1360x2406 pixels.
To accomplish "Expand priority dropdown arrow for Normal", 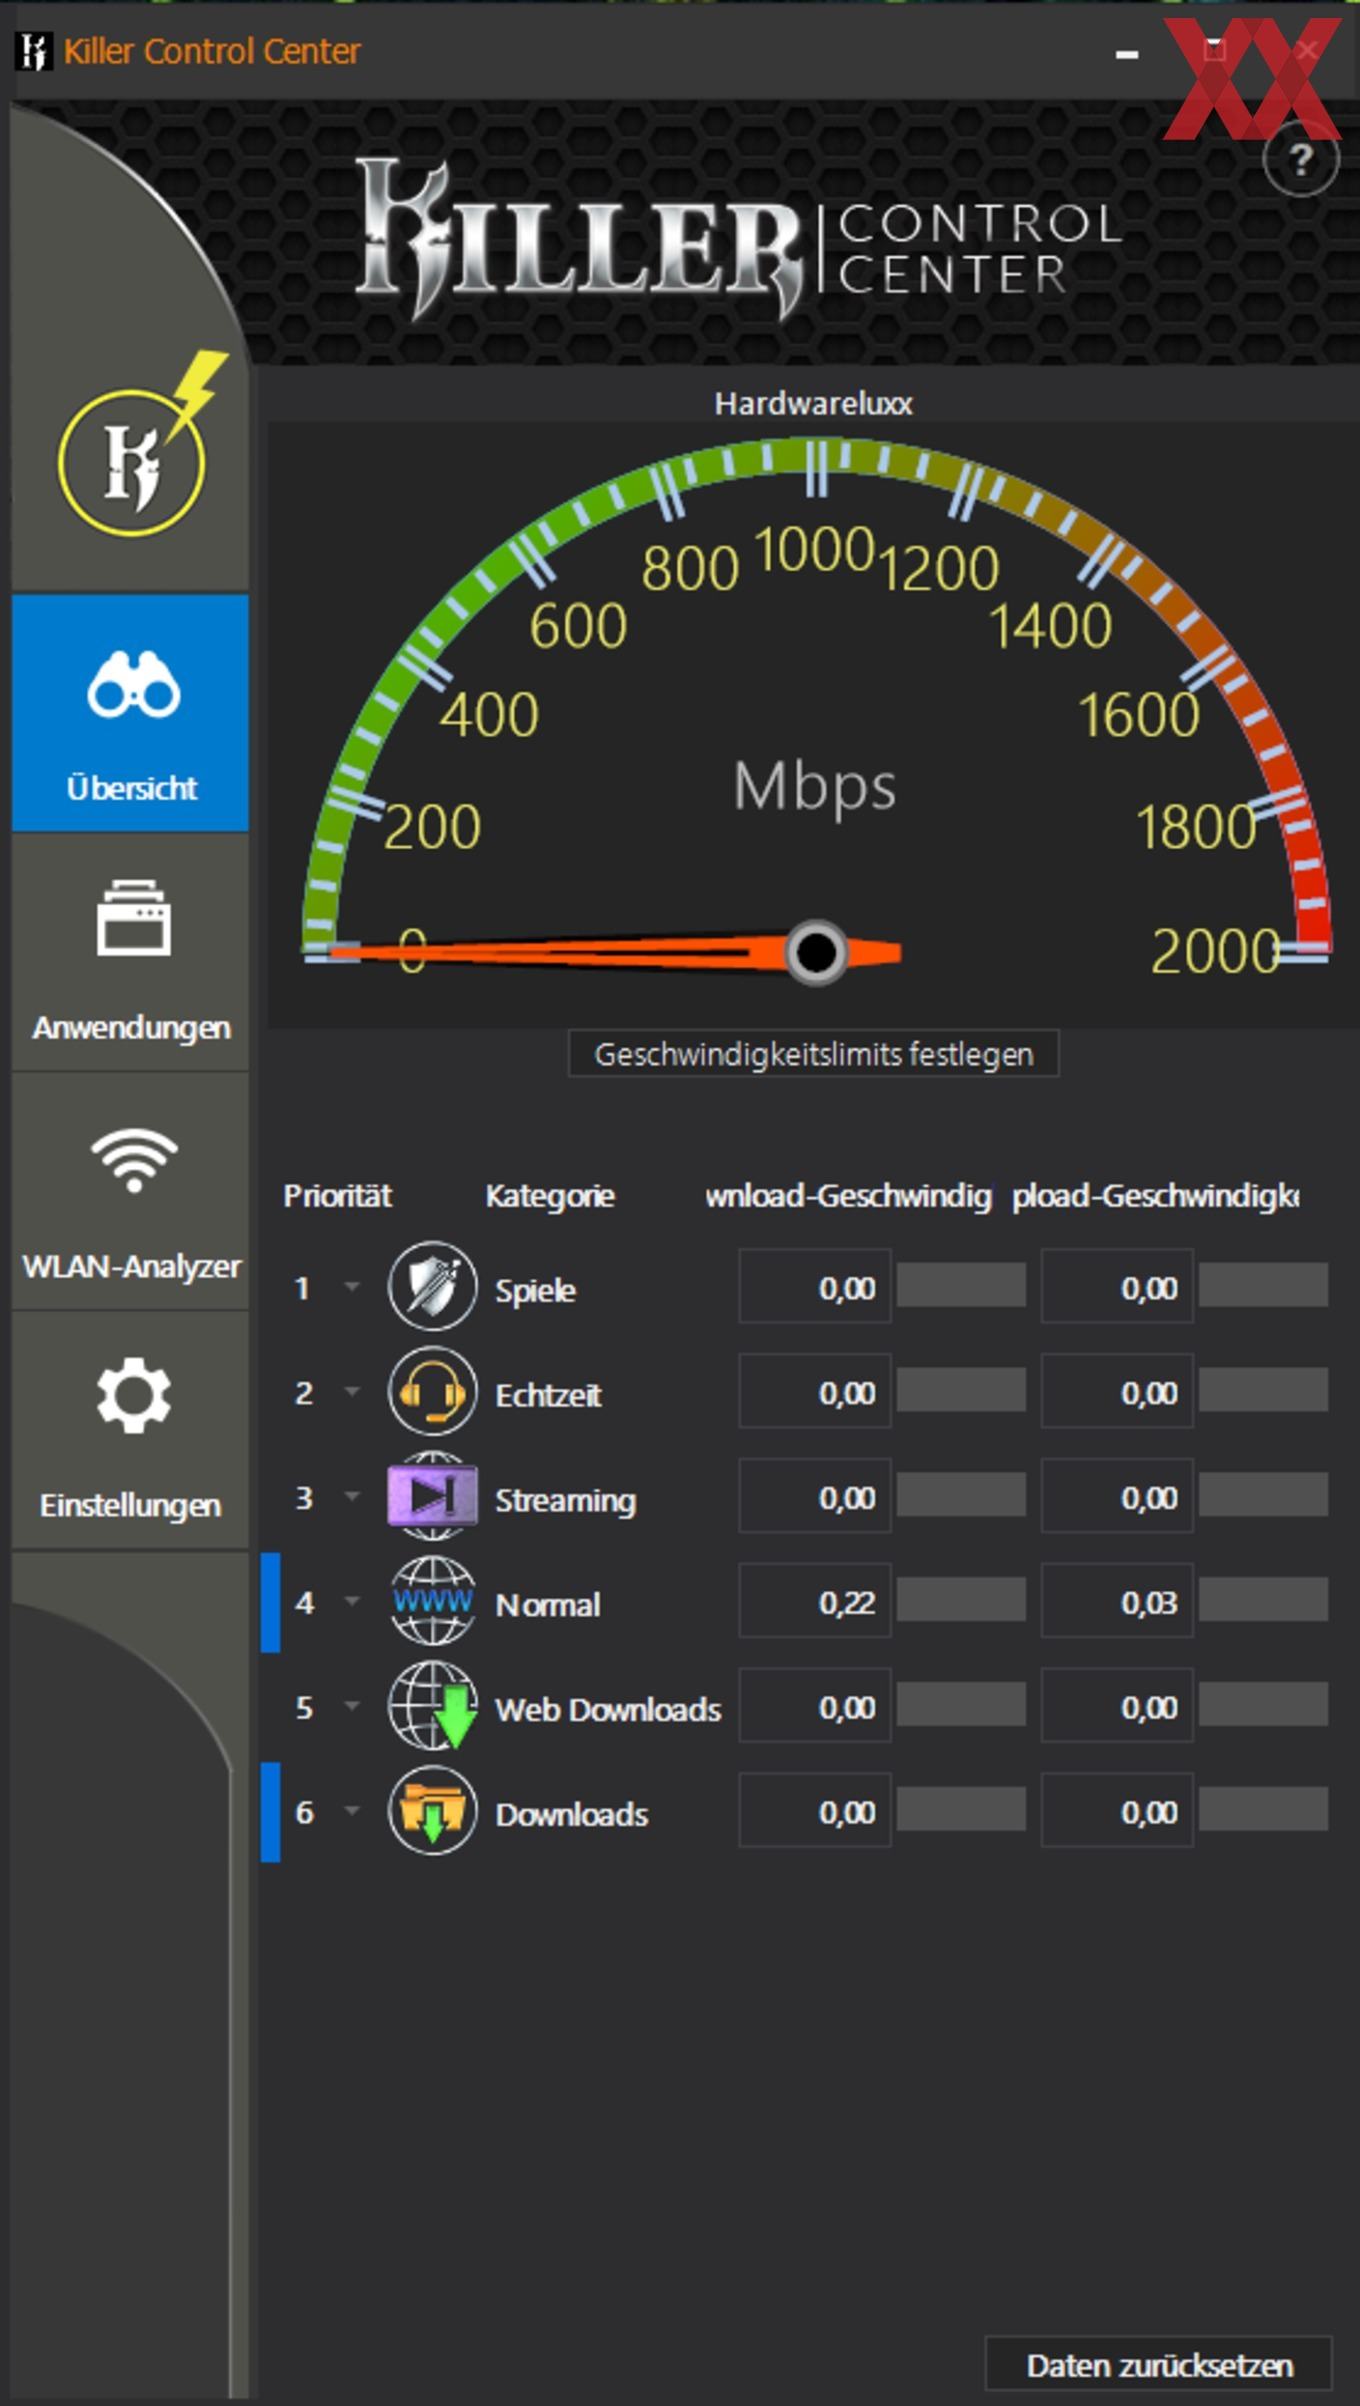I will click(352, 1601).
